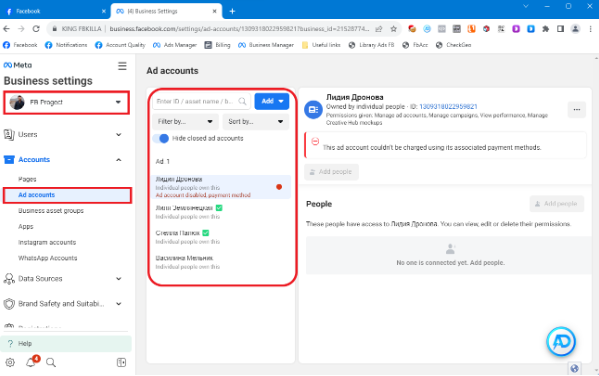
Task: Open the notifications bell with badge
Action: click(x=31, y=361)
